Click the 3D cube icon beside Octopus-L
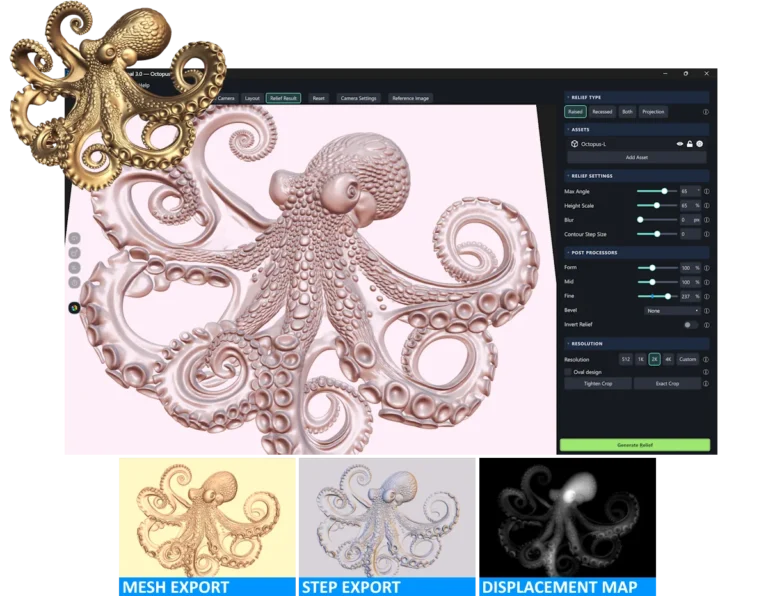 pos(575,144)
